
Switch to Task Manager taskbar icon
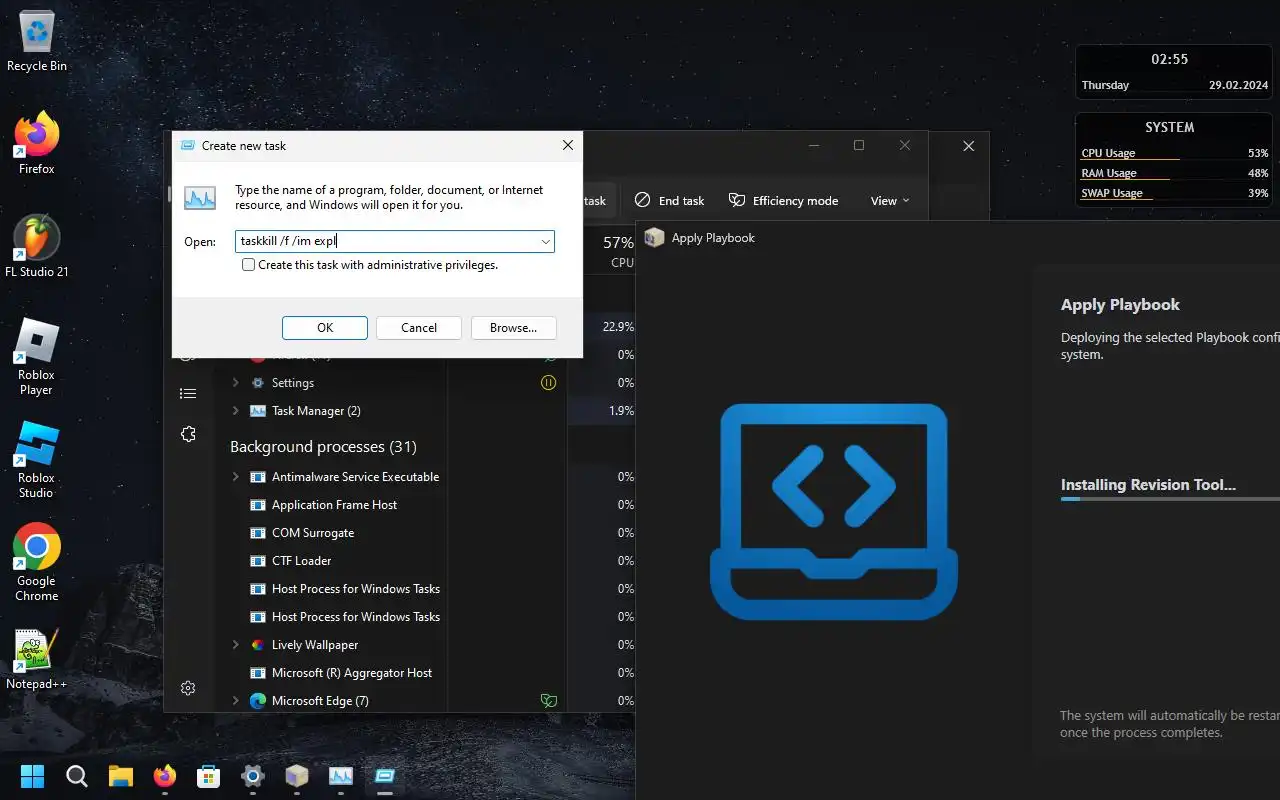(341, 776)
